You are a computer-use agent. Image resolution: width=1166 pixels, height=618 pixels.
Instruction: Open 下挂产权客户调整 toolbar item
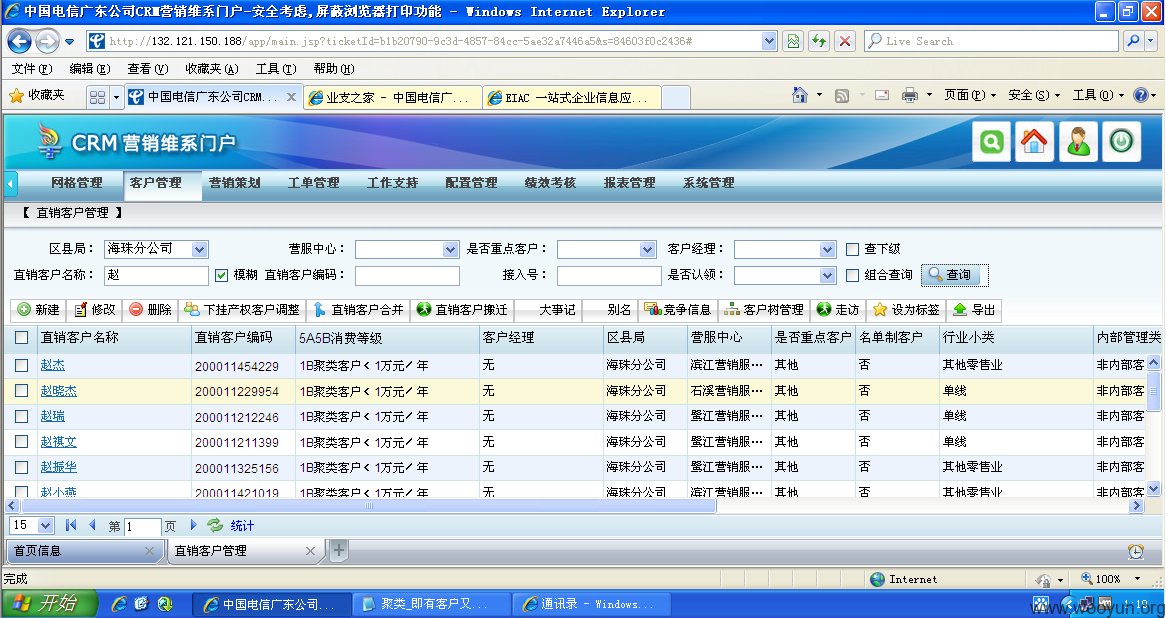click(x=242, y=309)
